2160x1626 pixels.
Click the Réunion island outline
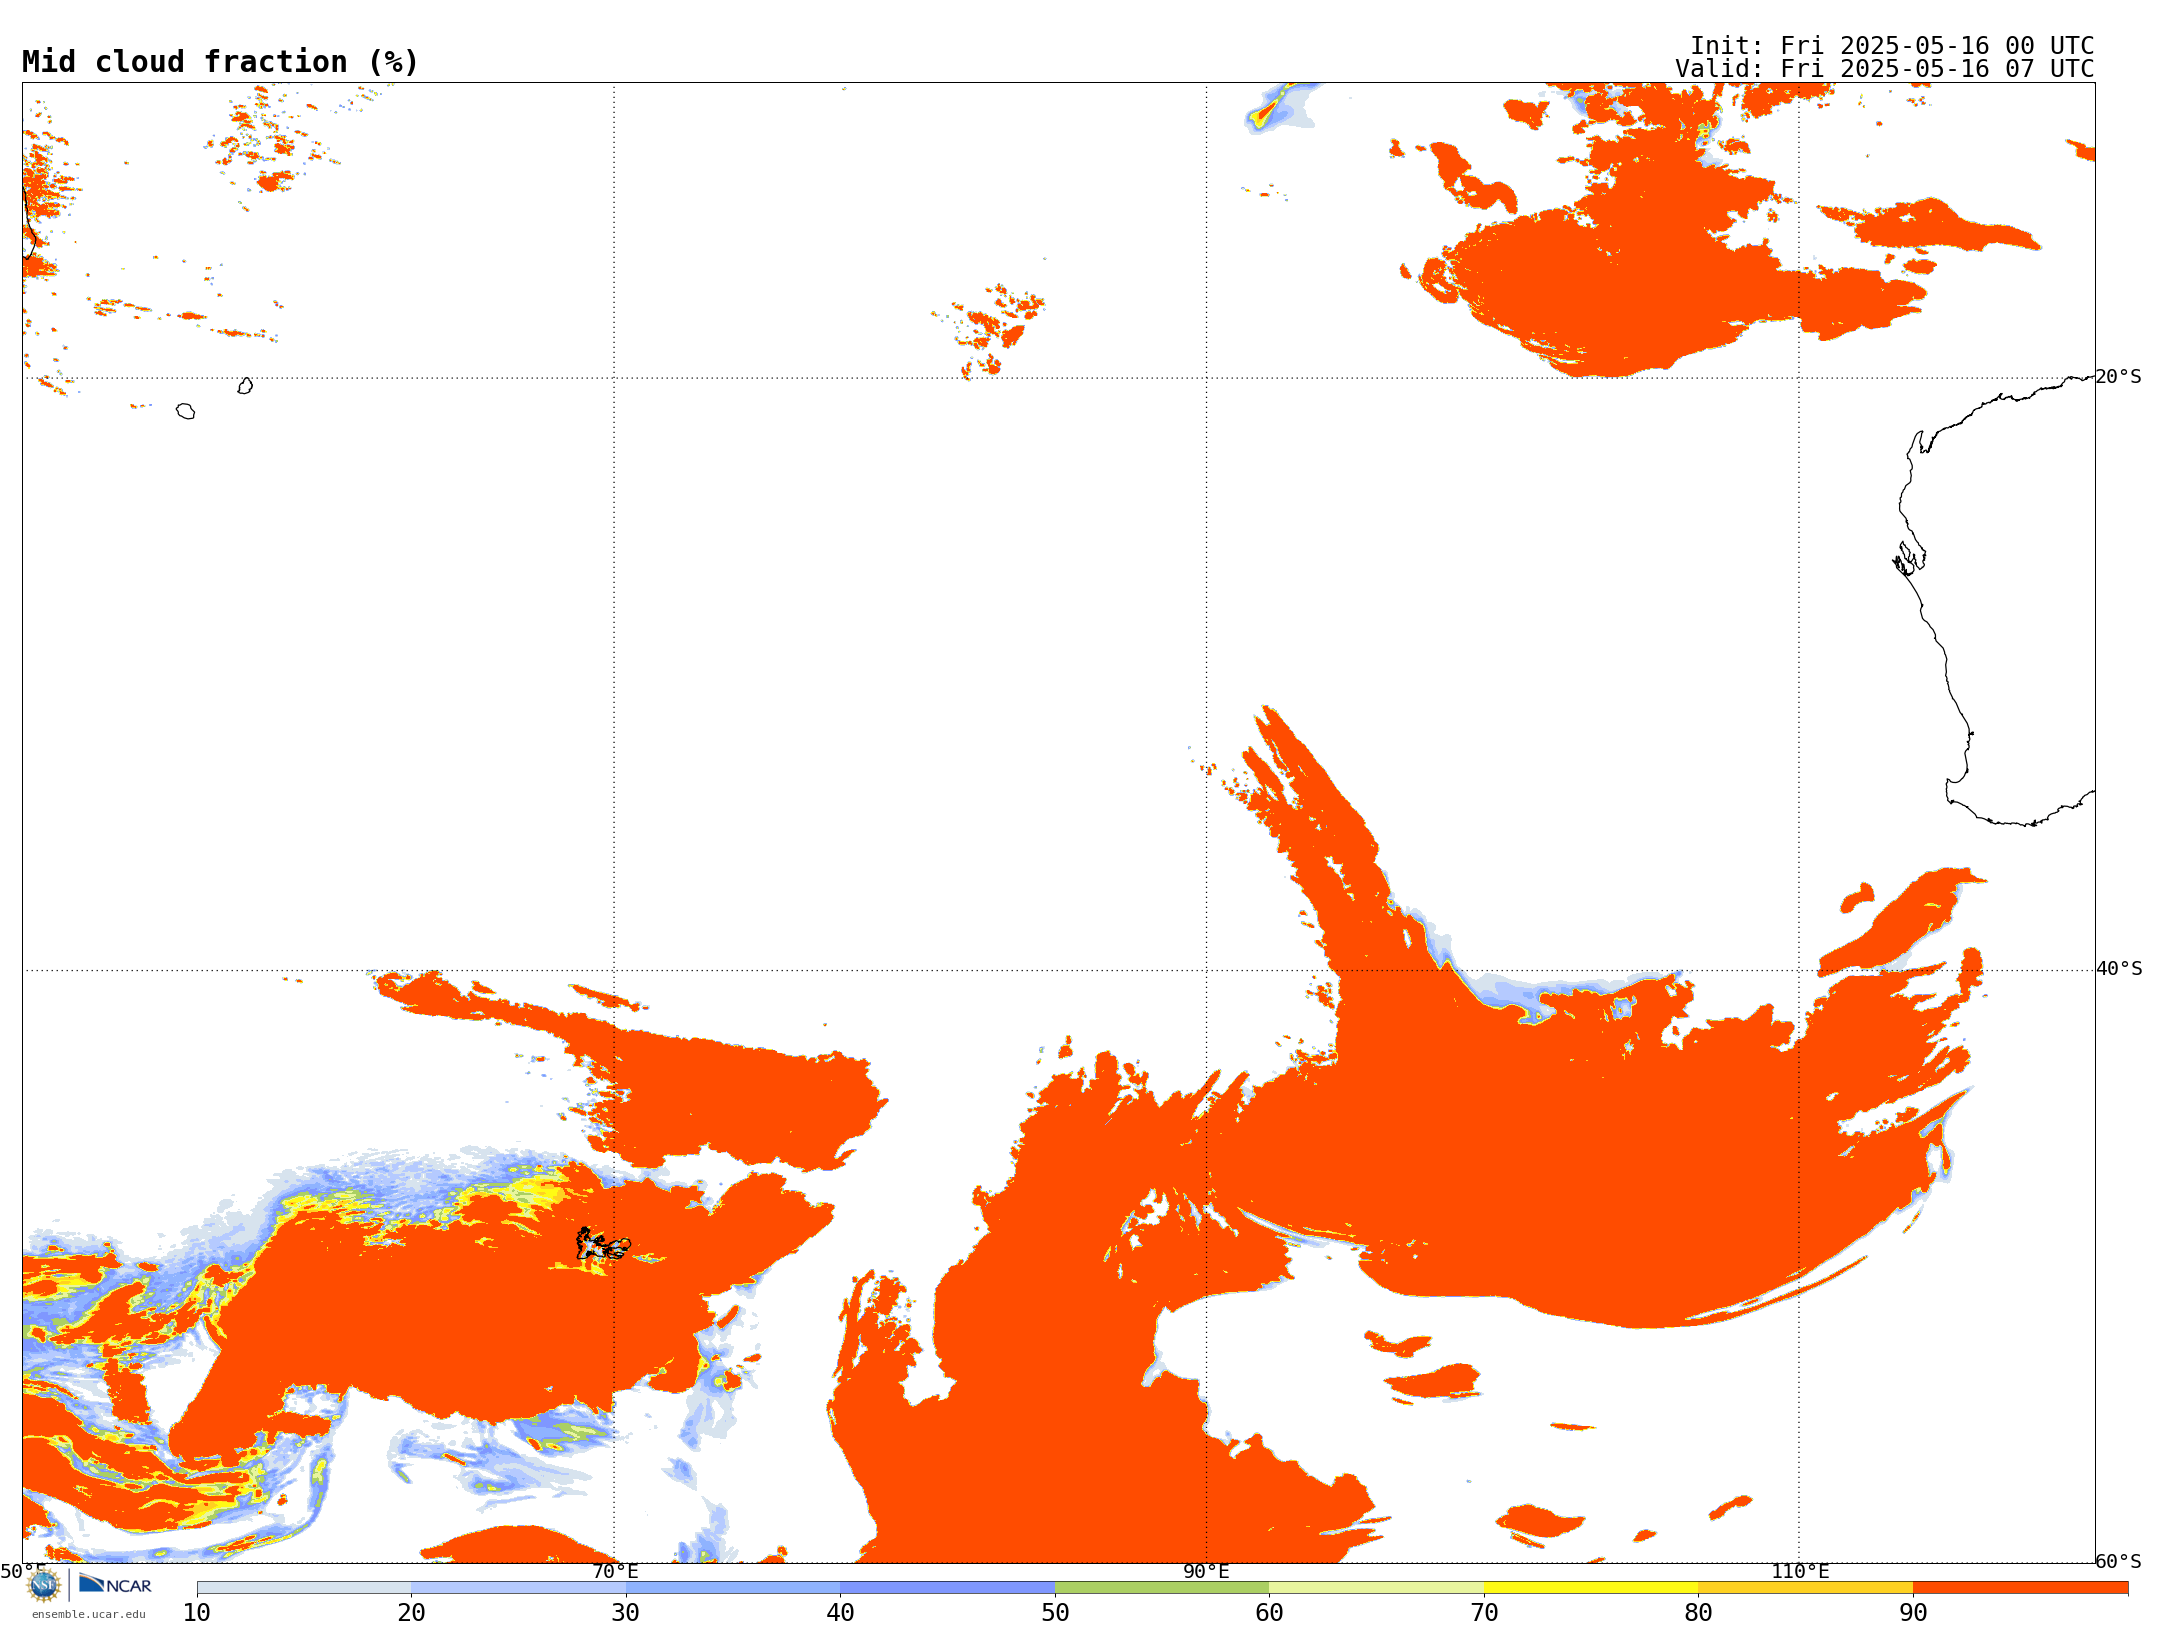[x=186, y=411]
